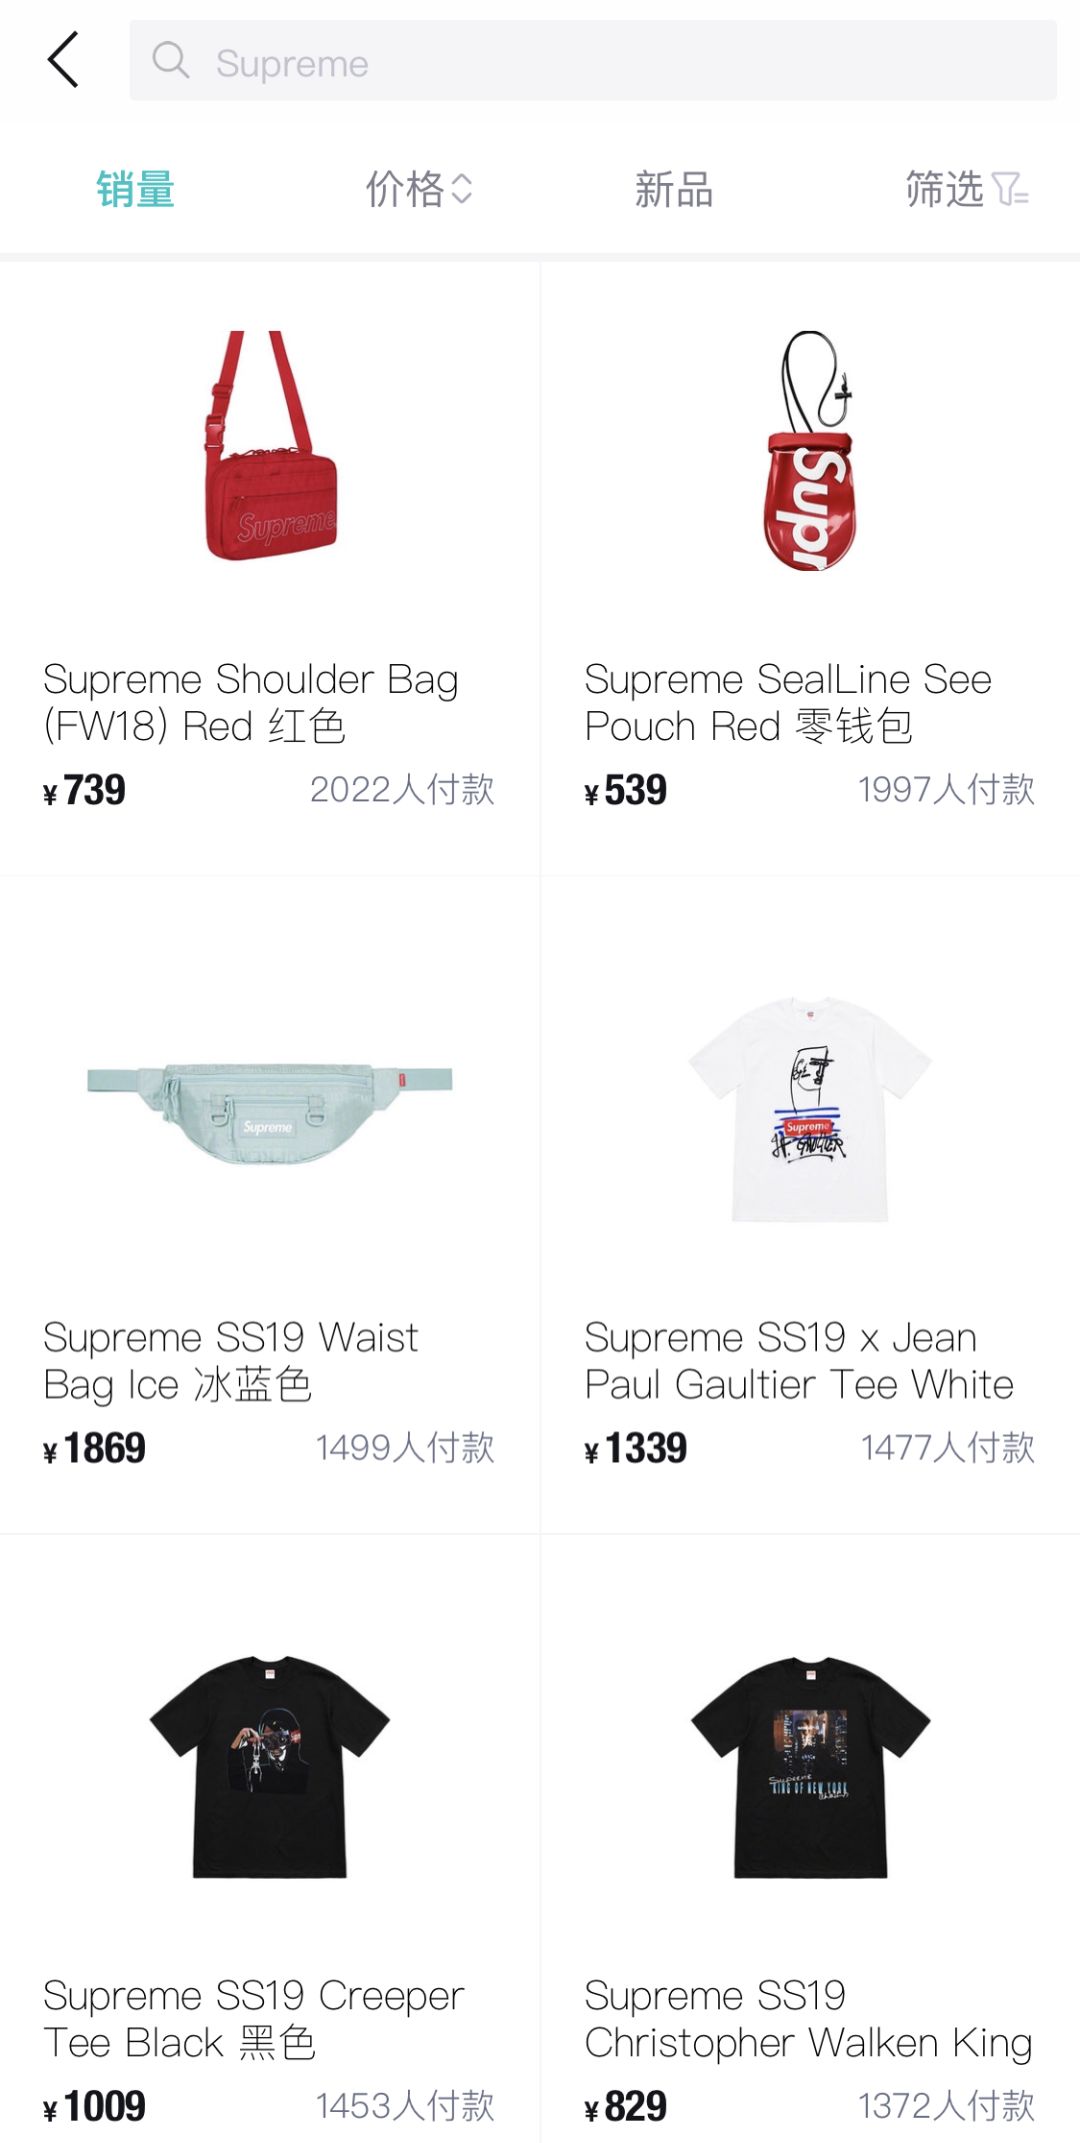Switch to the 新品 new arrivals tab
The height and width of the screenshot is (2143, 1080).
pyautogui.click(x=674, y=189)
